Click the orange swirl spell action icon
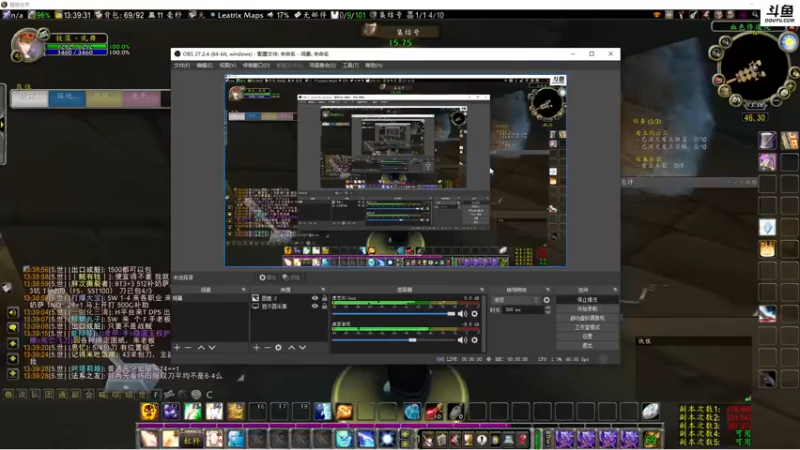This screenshot has width=800, height=450. coord(344,411)
